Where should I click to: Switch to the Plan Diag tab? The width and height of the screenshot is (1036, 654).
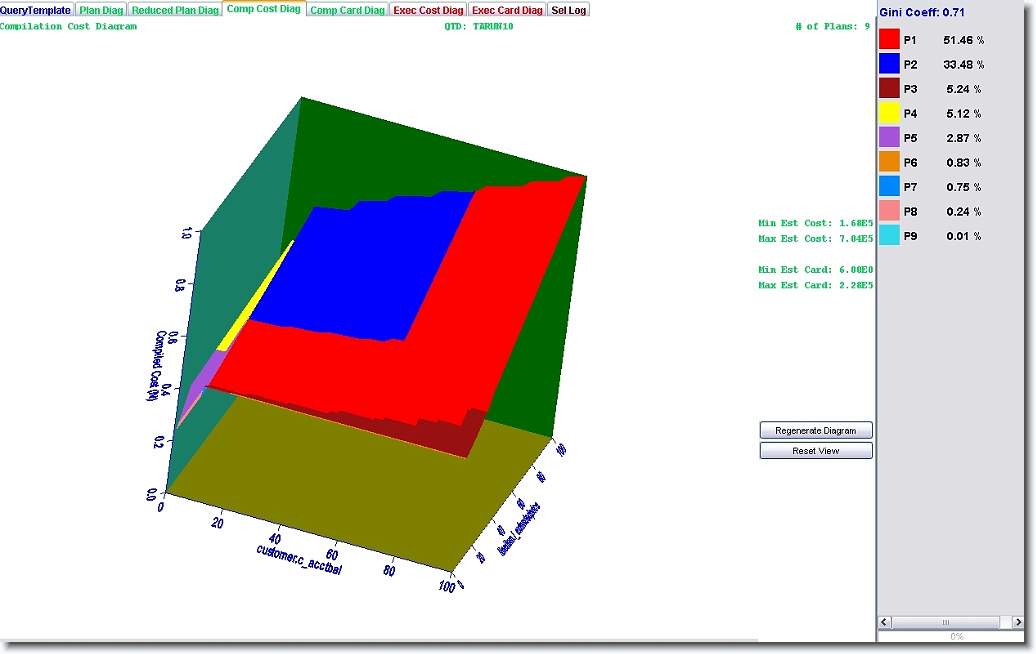[101, 10]
